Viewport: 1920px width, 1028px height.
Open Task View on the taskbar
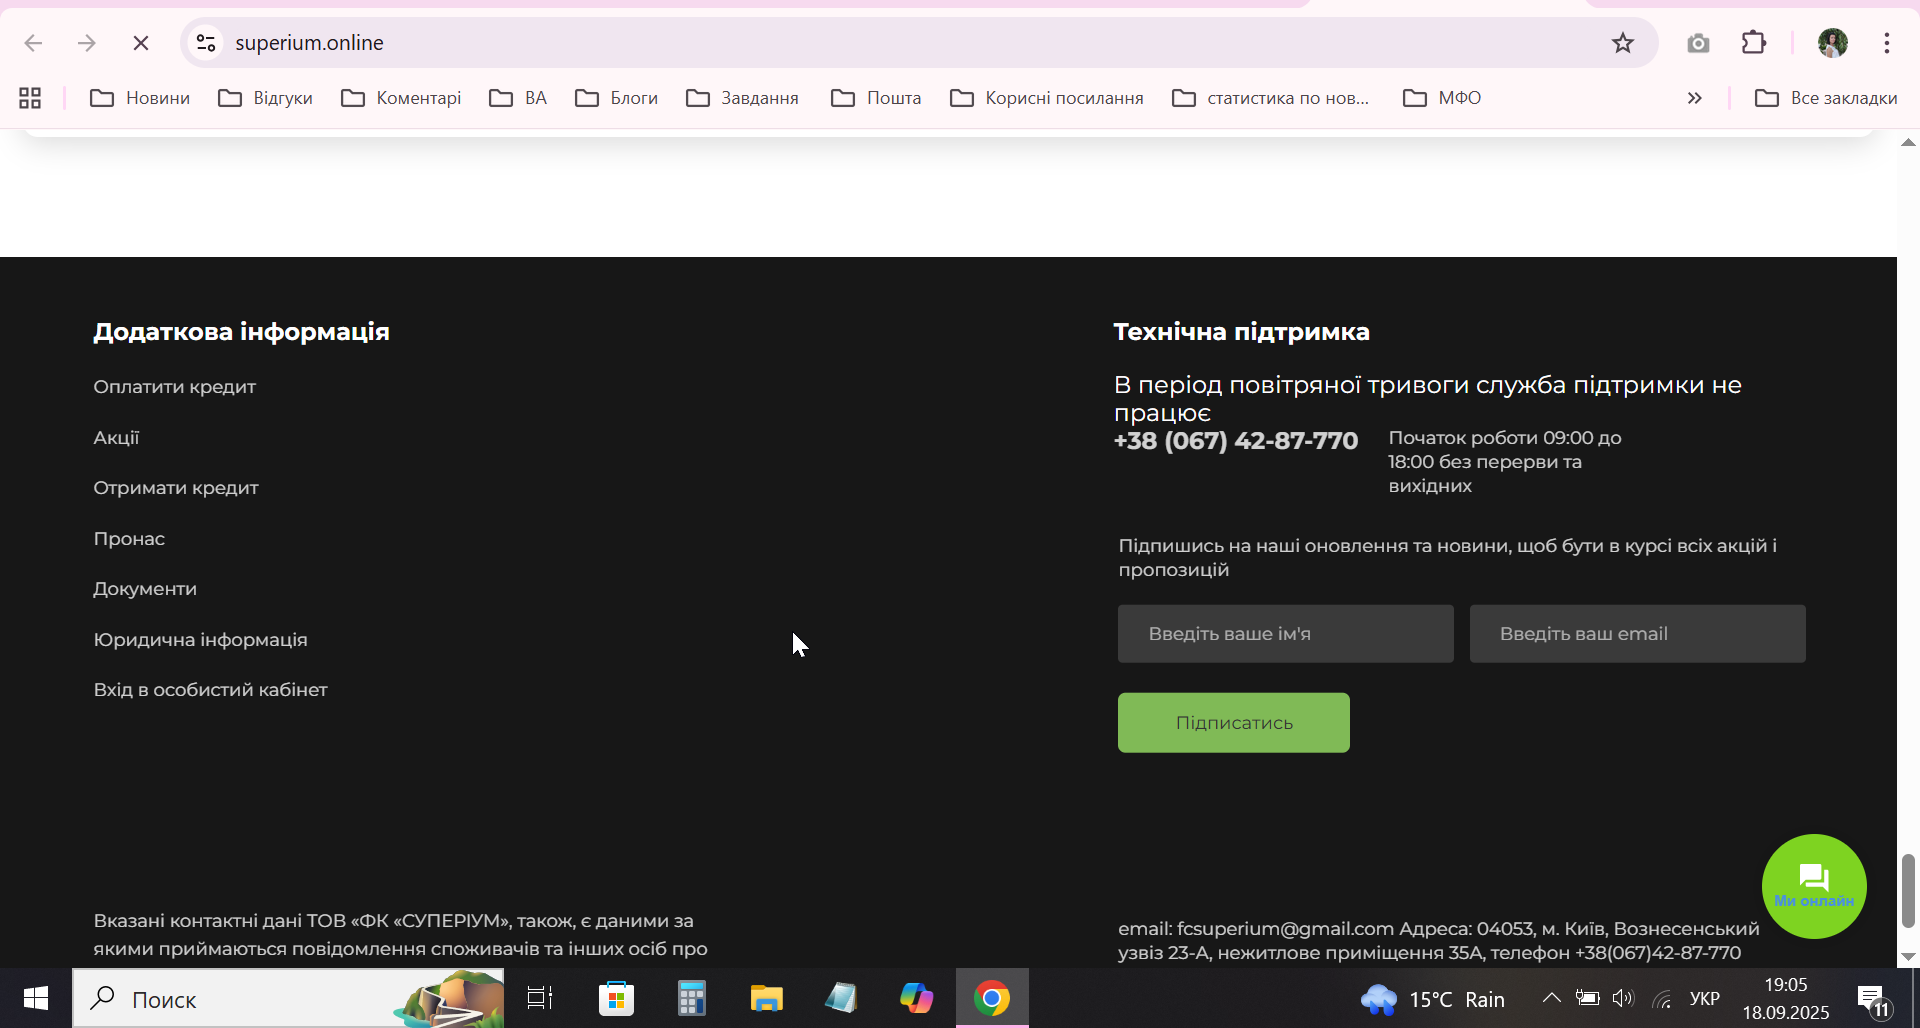[x=540, y=998]
